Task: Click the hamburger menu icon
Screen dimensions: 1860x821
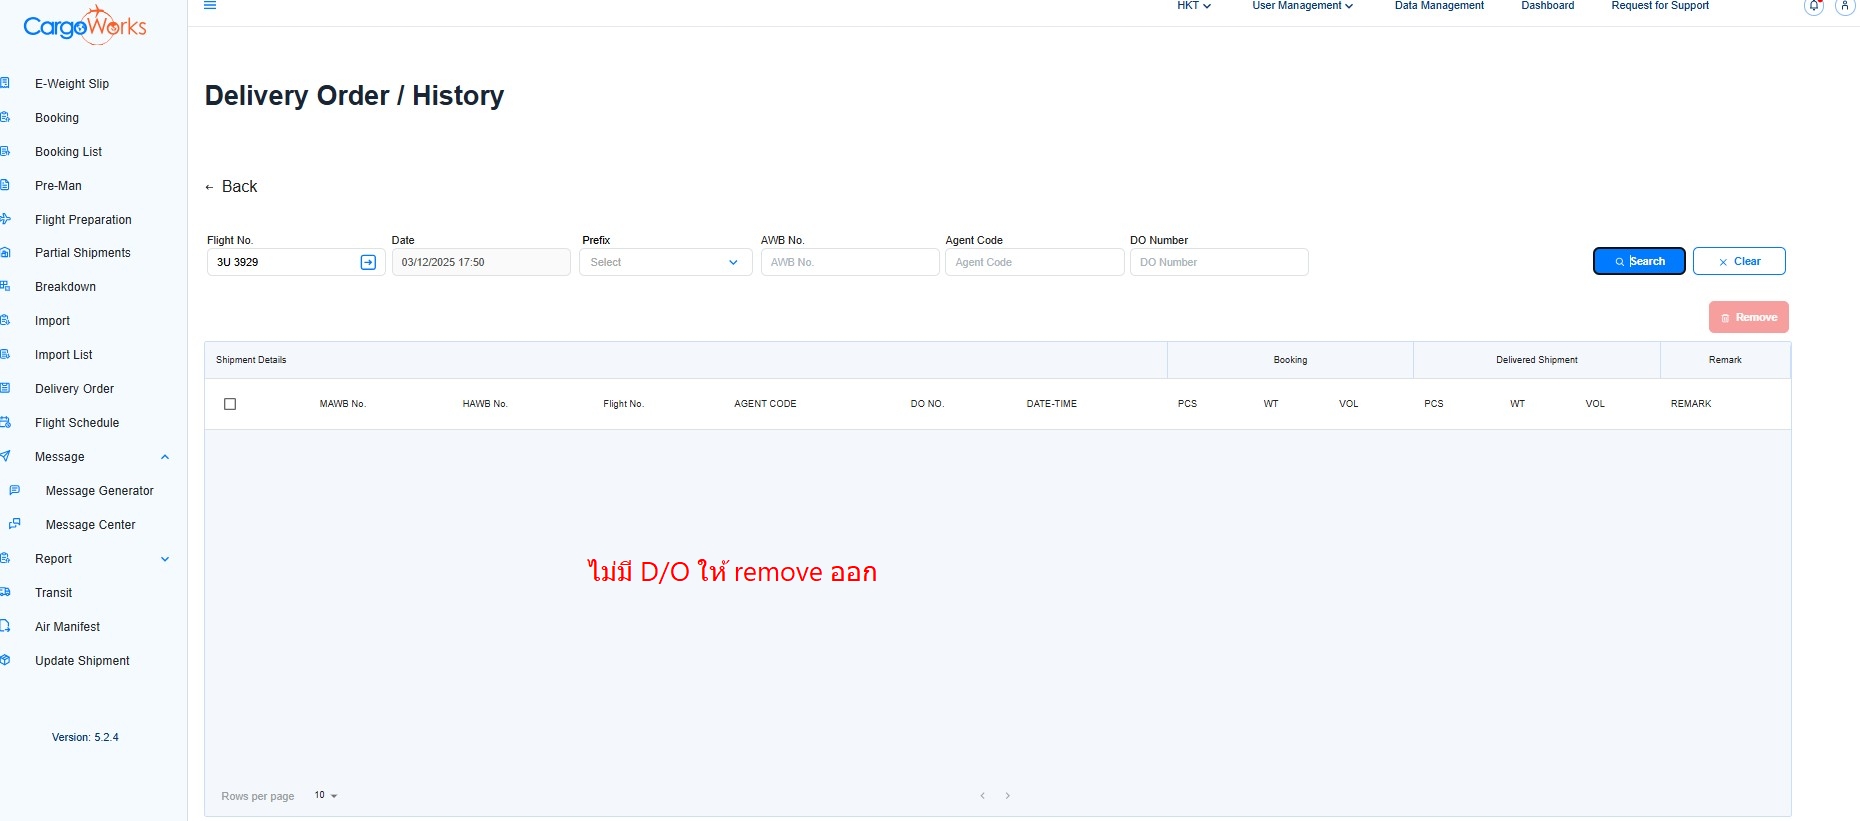Action: pos(210,6)
